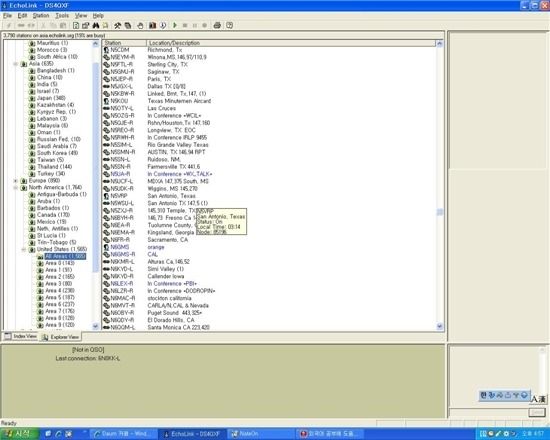
Task: Select station row Paris, TX
Action: (269, 79)
